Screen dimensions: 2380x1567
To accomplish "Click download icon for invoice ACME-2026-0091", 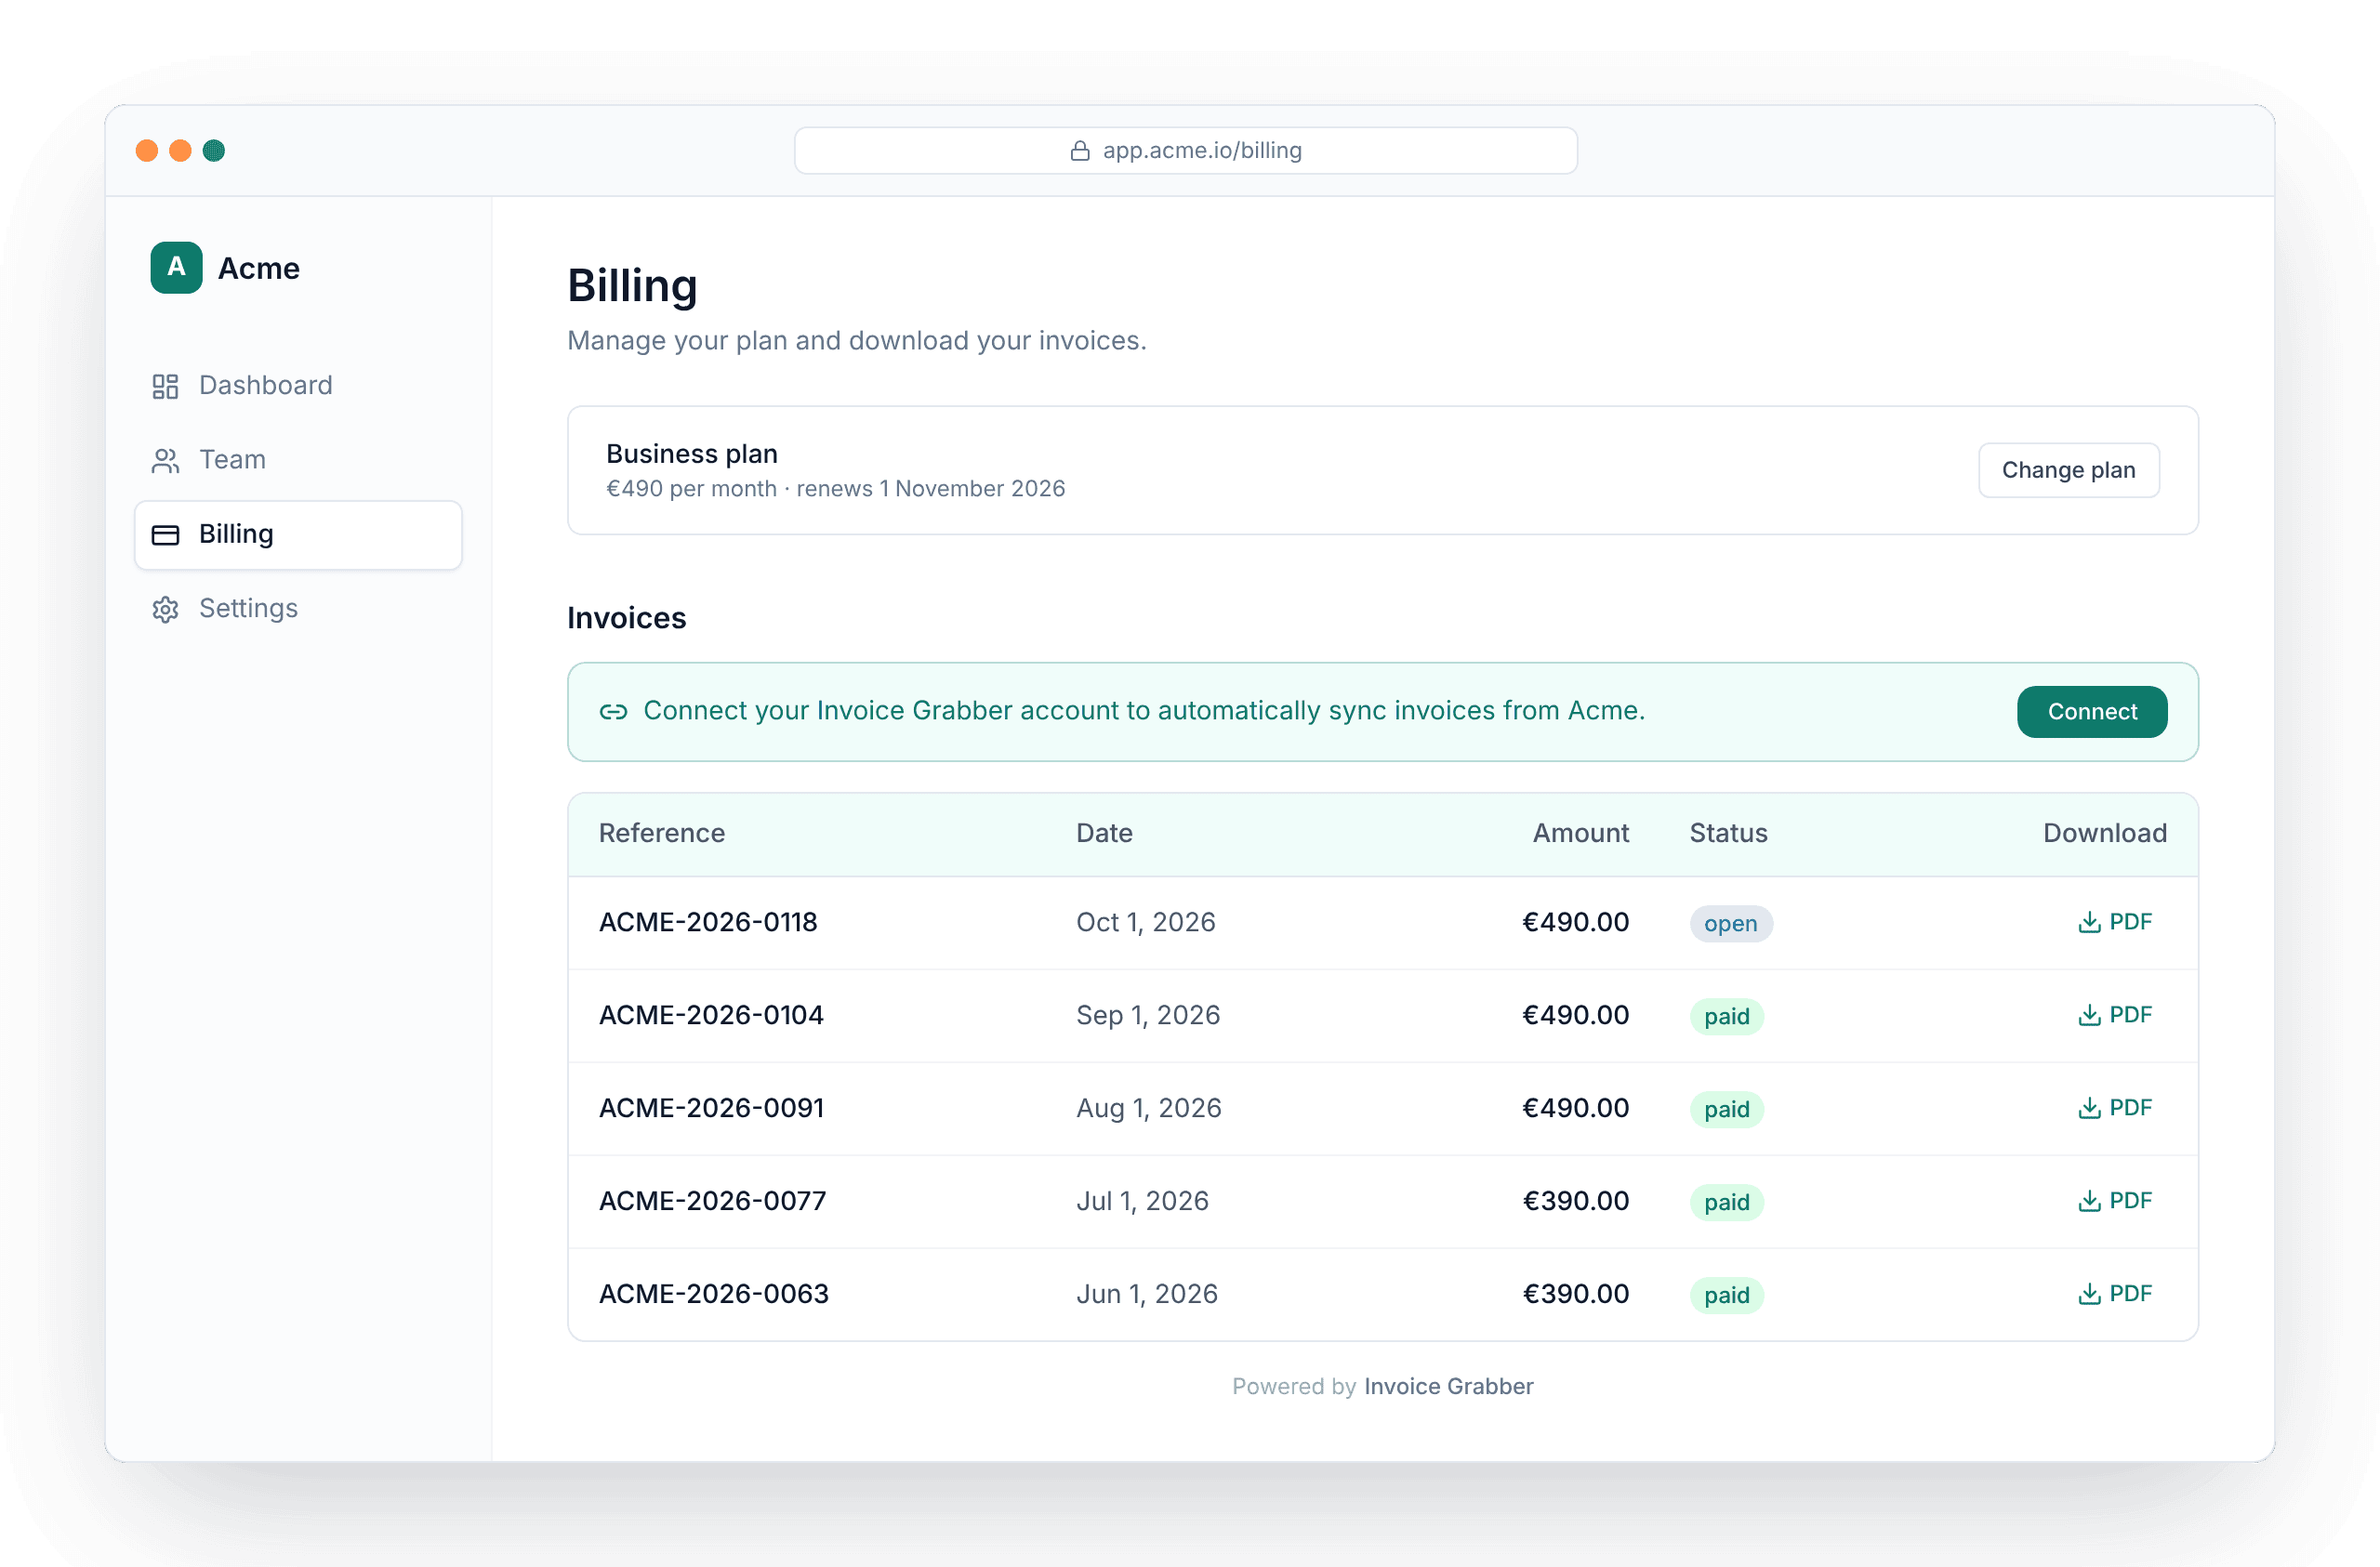I will (x=2089, y=1108).
